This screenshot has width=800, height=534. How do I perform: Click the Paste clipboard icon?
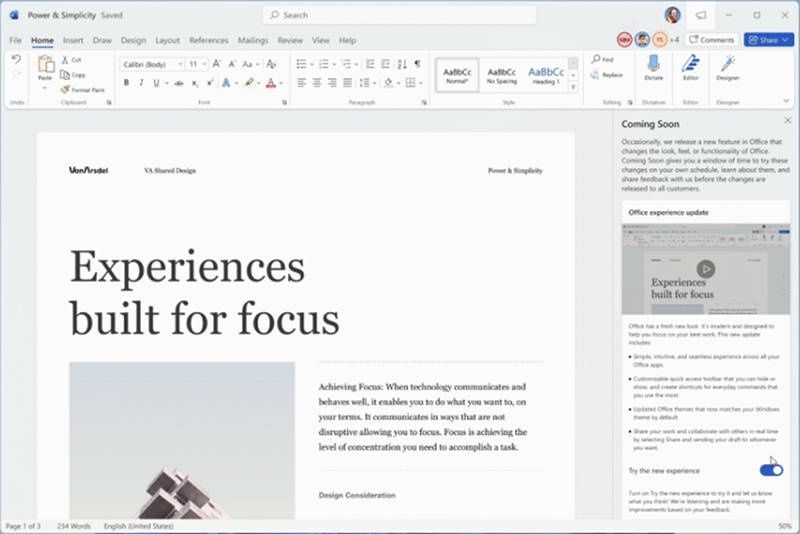45,64
